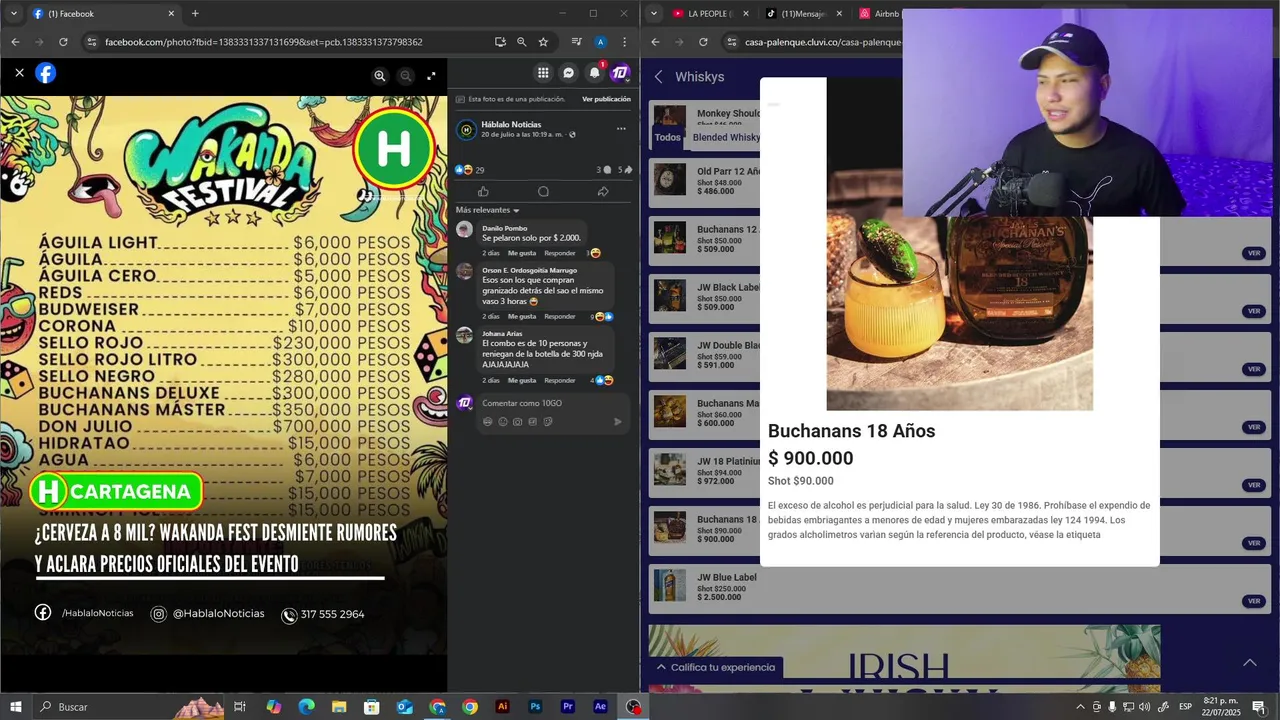Screen dimensions: 1280x720
Task: Reload the Facebook page
Action: [x=63, y=42]
